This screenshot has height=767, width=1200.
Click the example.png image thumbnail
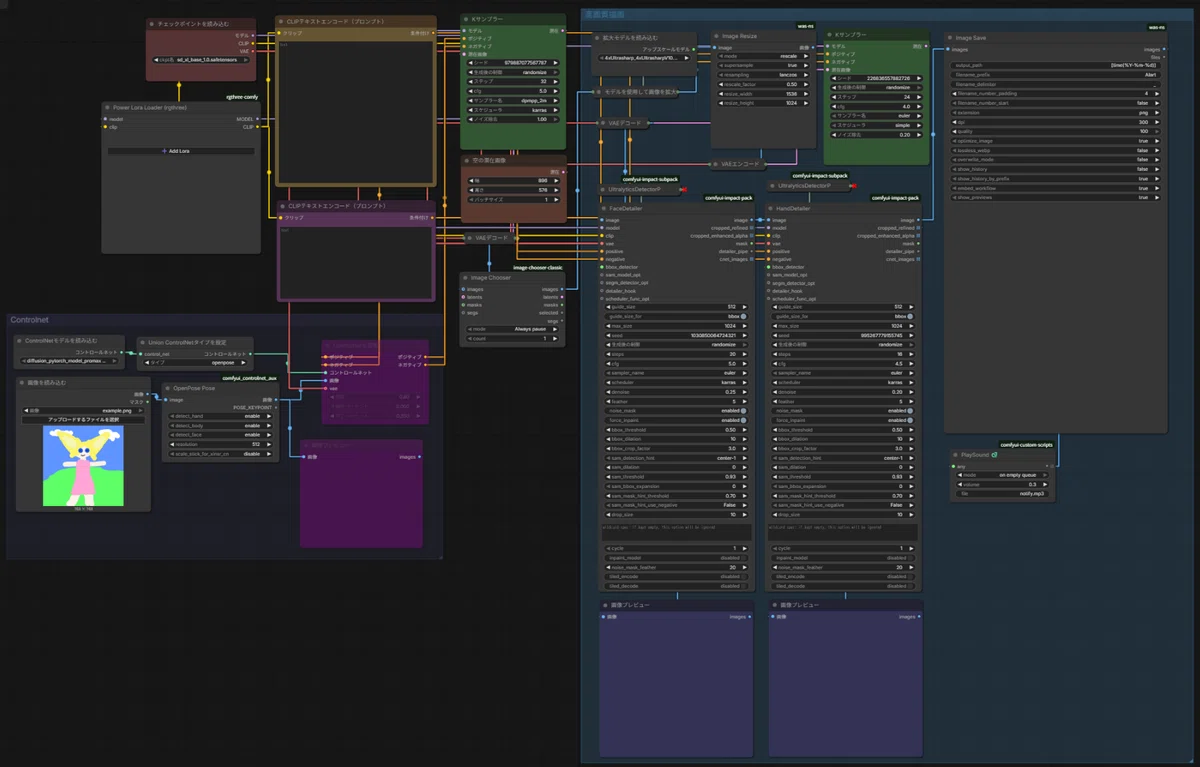pos(83,466)
